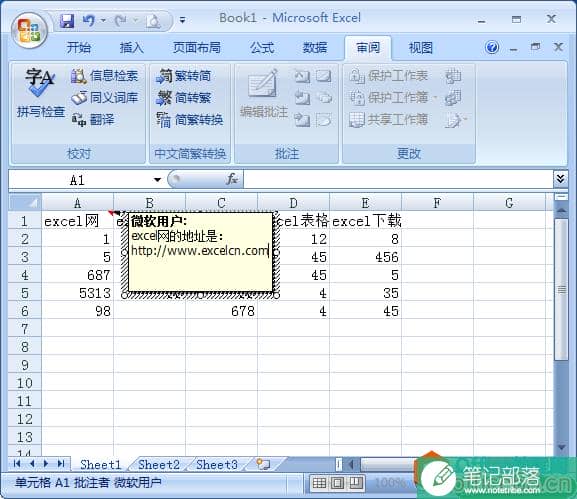Switch to Normal view button
577x499 pixels.
319,483
